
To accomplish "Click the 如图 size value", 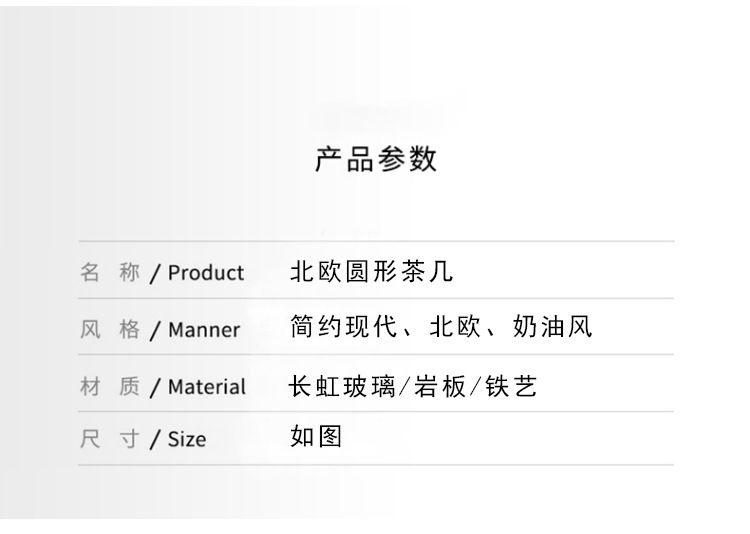I will coord(316,436).
